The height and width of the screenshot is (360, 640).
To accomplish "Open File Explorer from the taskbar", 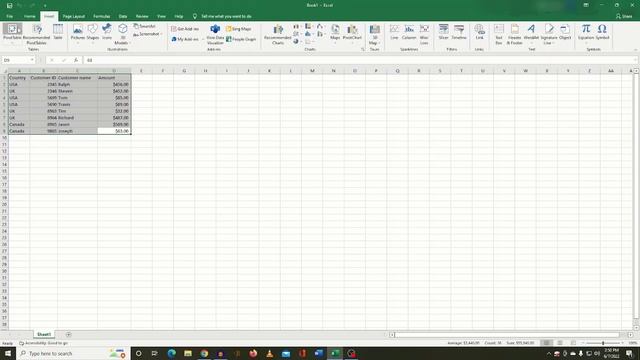I will tap(188, 353).
